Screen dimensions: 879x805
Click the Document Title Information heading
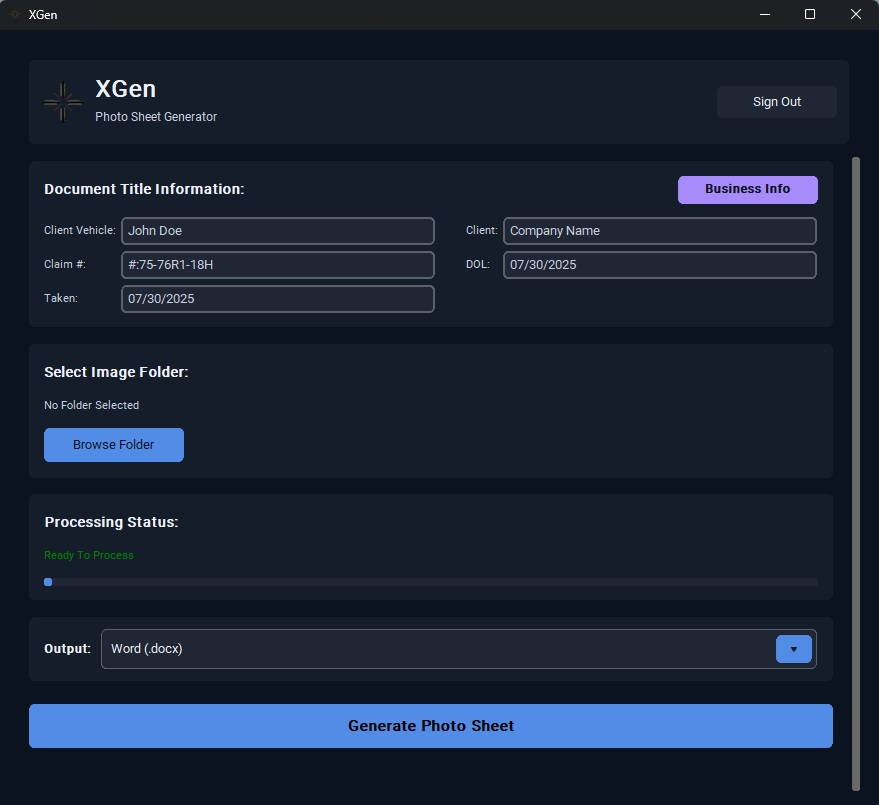pos(144,188)
